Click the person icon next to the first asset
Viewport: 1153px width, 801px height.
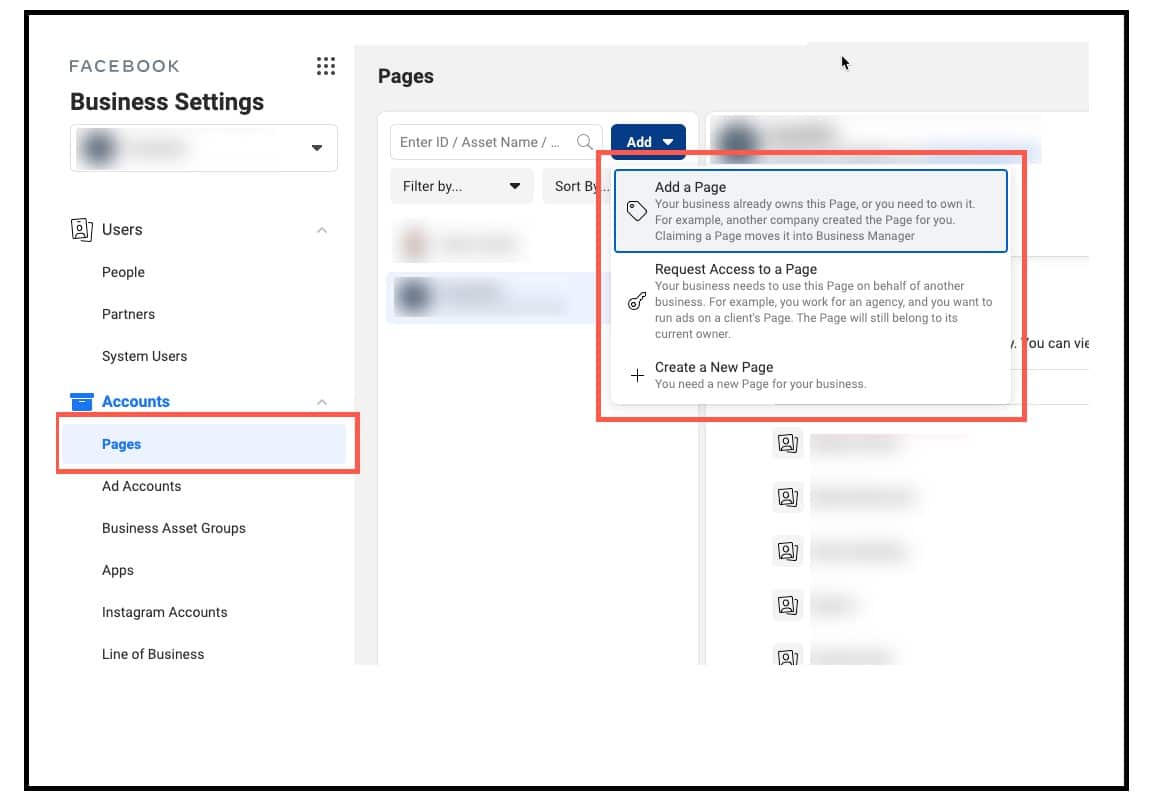789,443
